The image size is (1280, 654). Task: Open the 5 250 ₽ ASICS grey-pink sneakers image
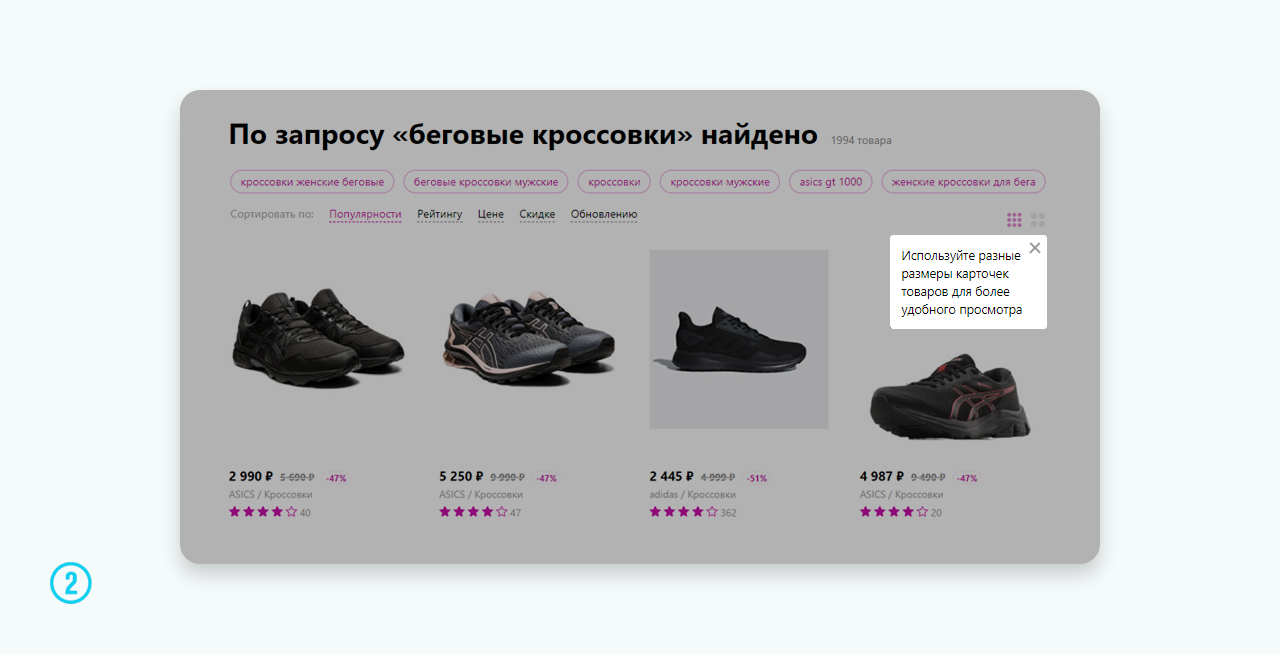(x=528, y=339)
